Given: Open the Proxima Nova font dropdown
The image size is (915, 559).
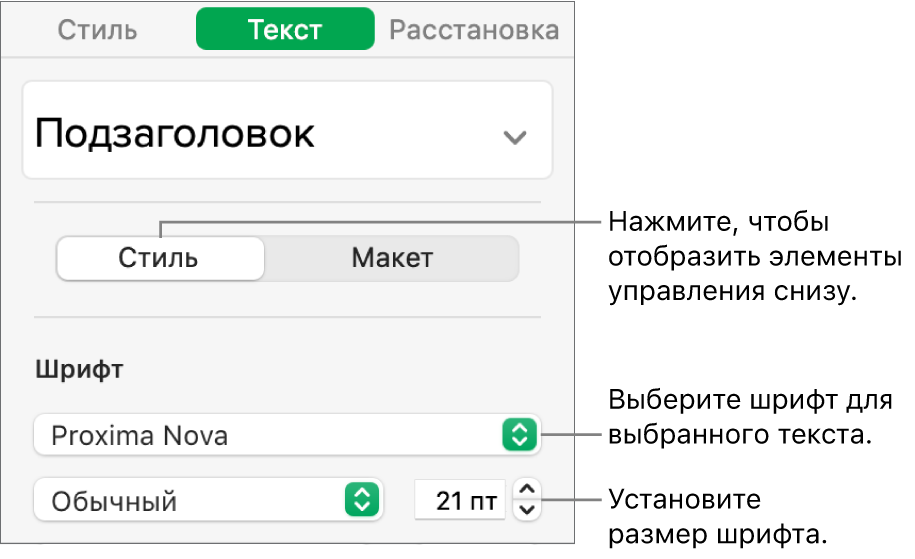Looking at the screenshot, I should point(287,435).
